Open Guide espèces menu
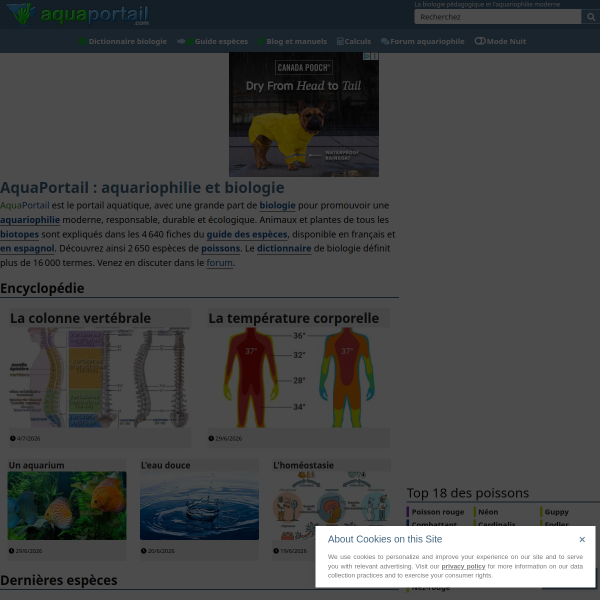Screen dimensions: 600x600 click(212, 41)
